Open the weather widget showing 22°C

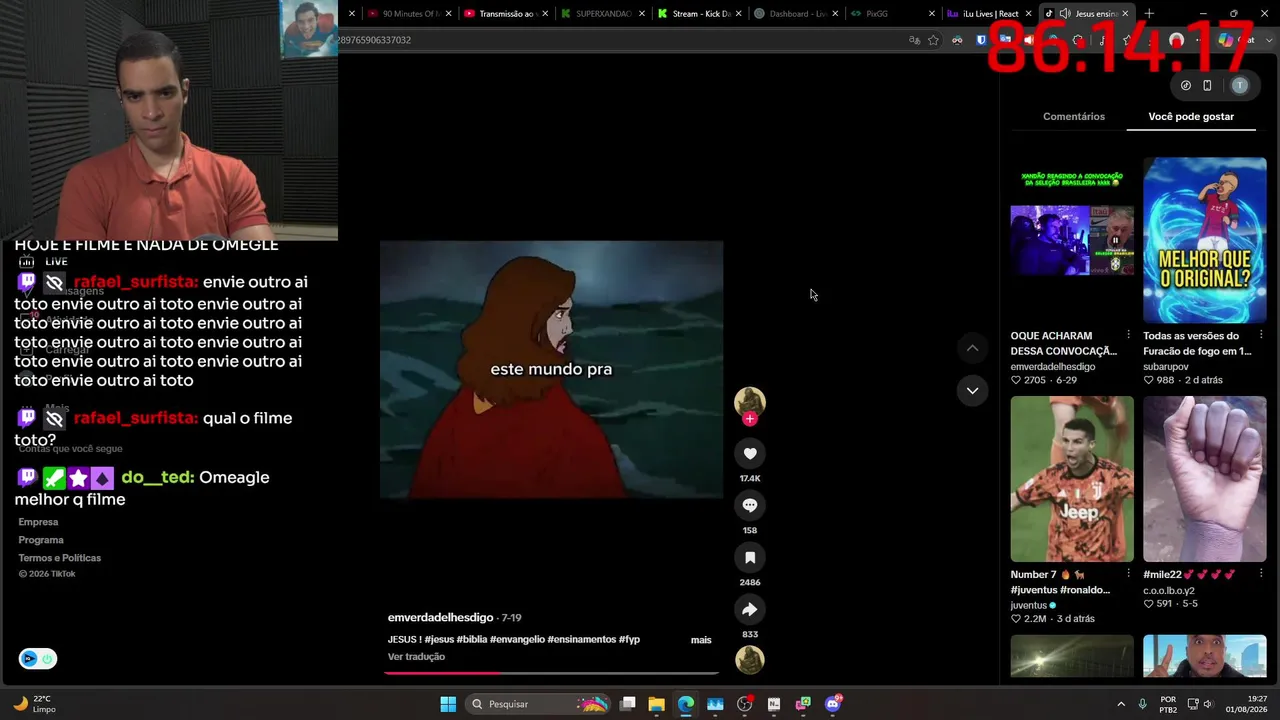coord(34,704)
